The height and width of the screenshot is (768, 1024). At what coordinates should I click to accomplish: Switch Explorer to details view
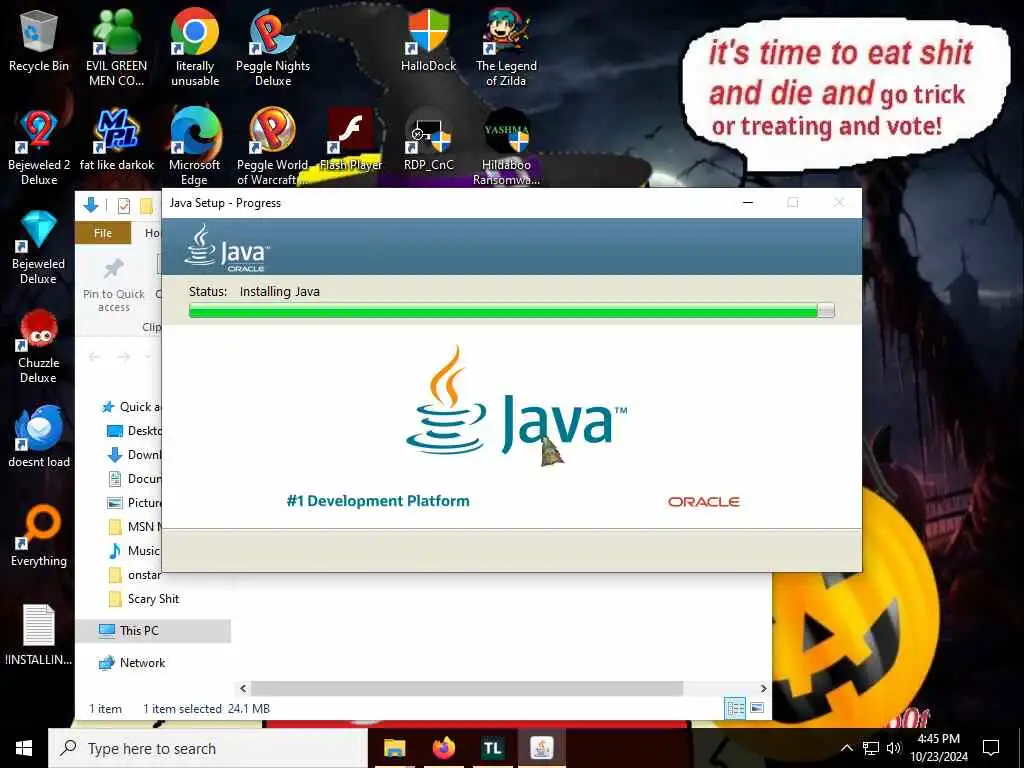click(735, 708)
